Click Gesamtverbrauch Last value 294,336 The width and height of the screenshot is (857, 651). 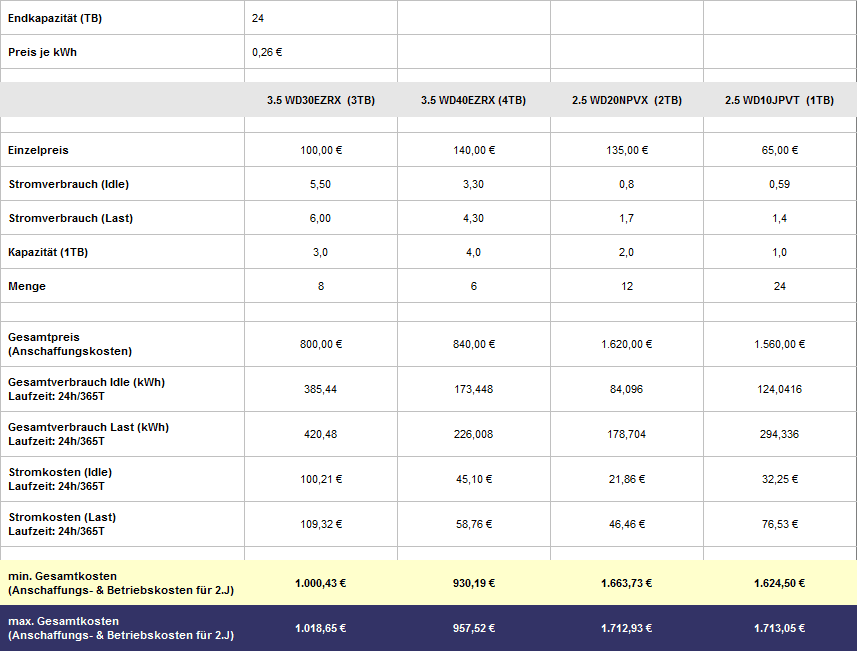780,434
